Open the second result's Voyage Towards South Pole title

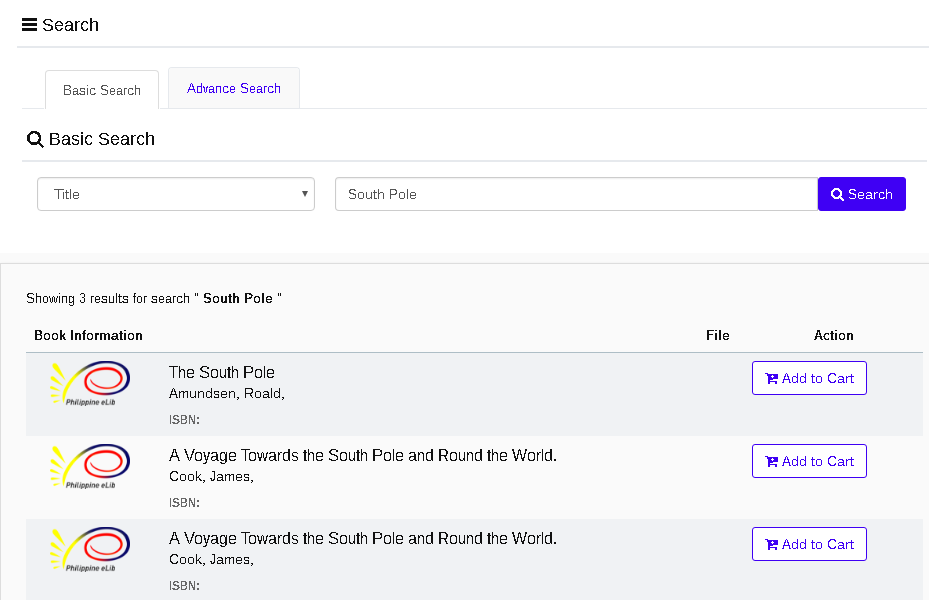363,456
